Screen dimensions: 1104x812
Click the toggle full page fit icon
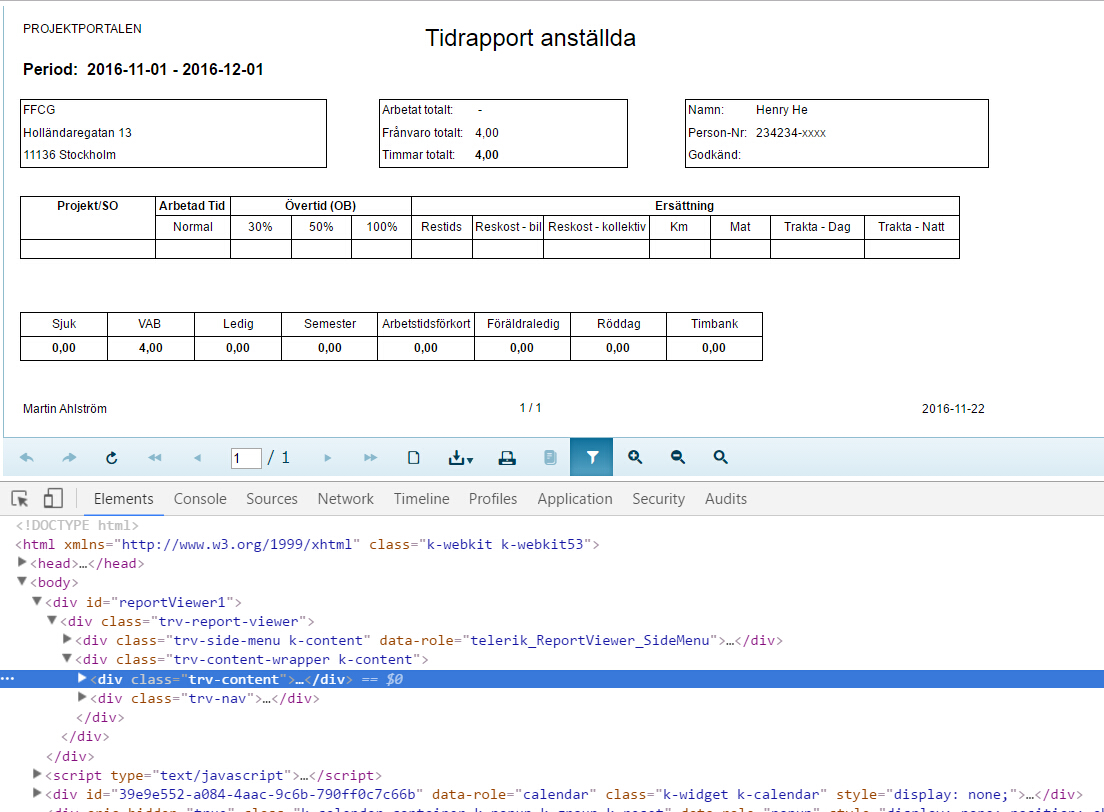tap(721, 458)
